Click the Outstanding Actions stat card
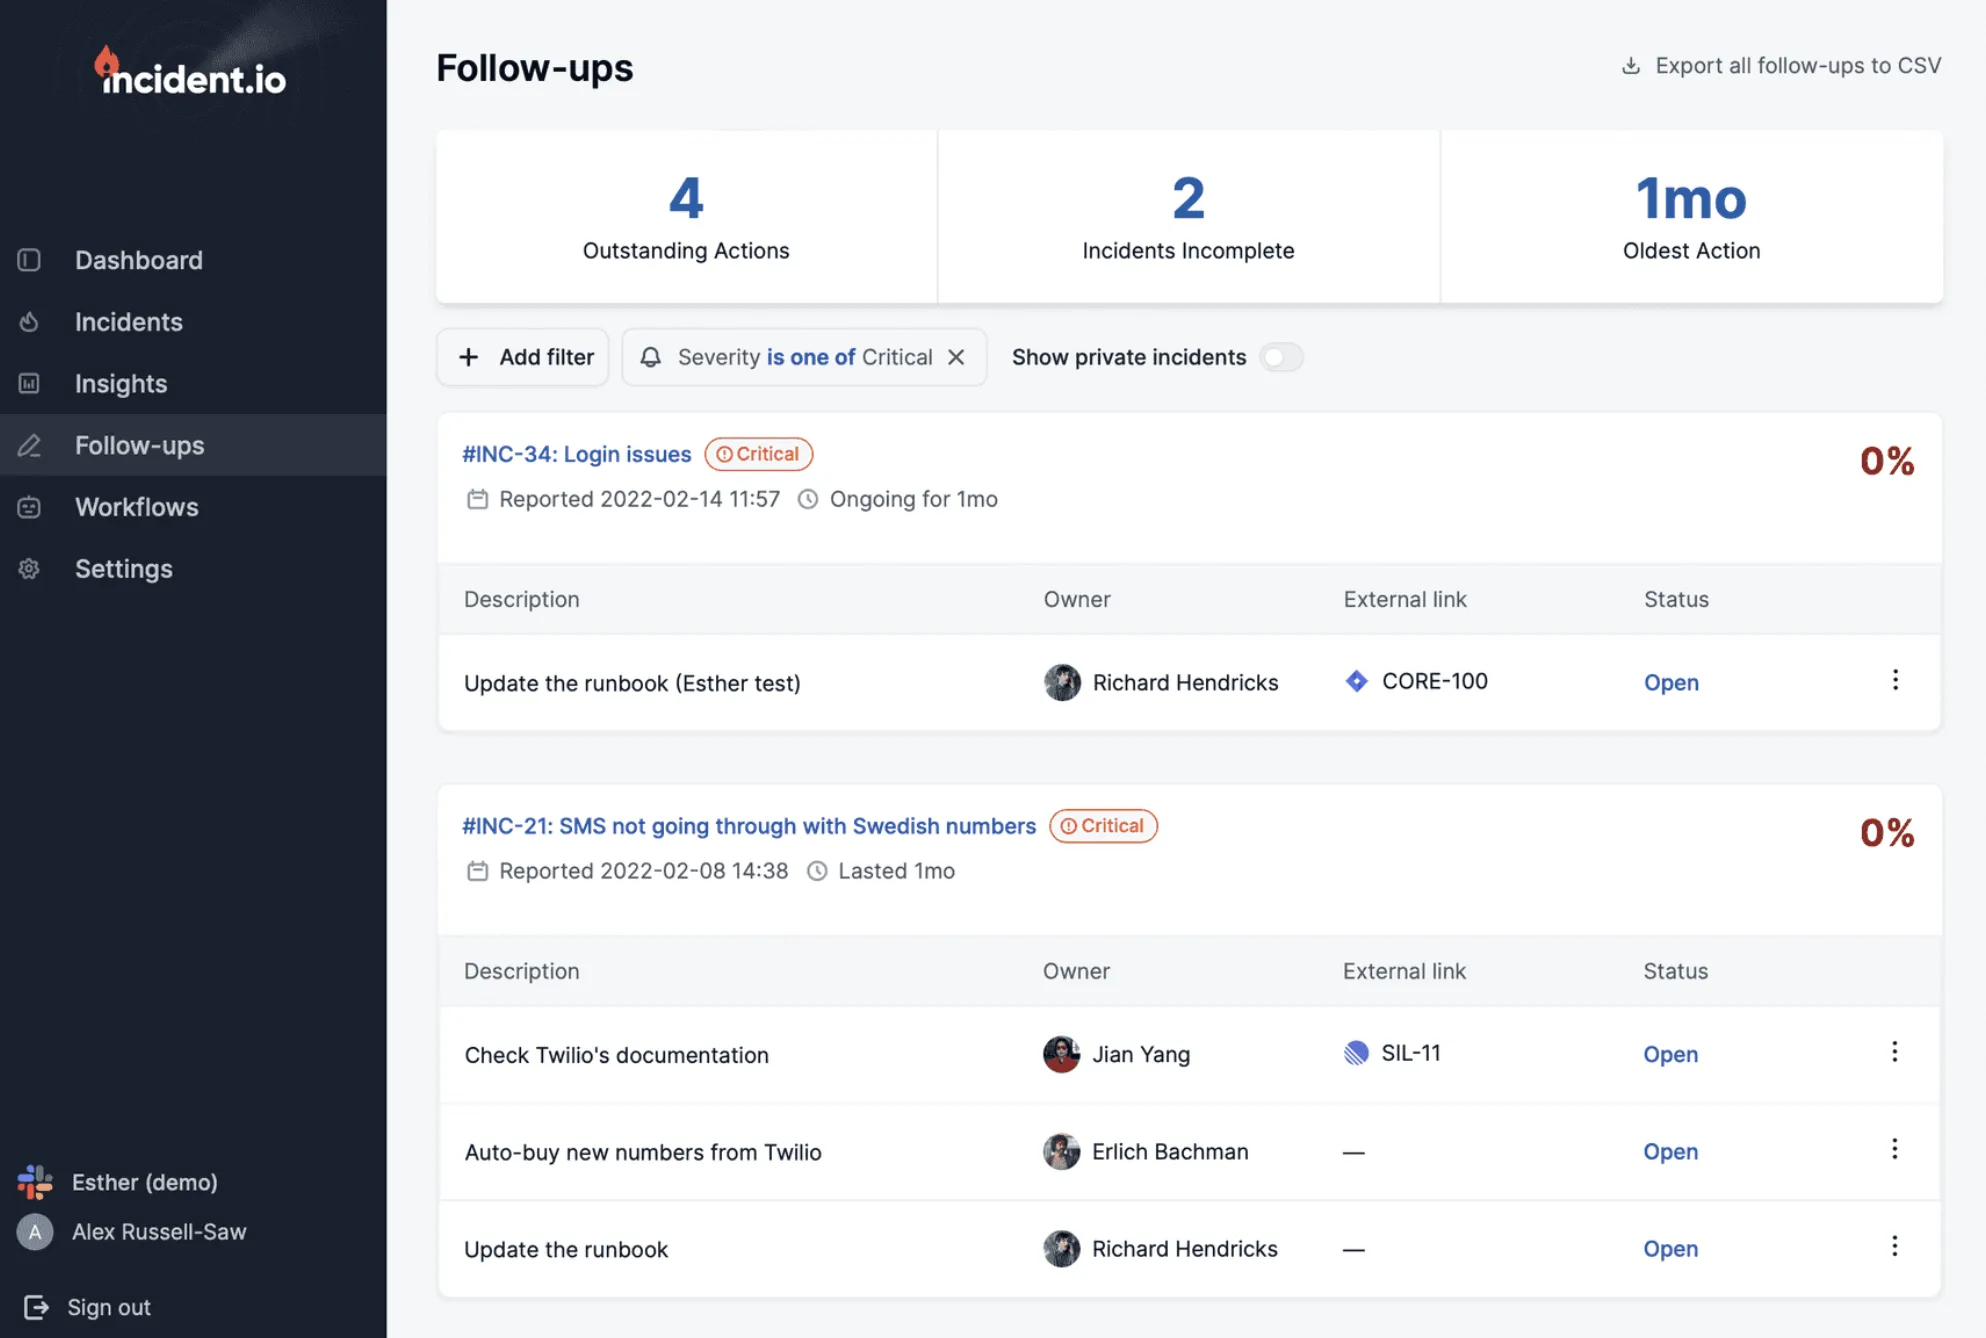Viewport: 1986px width, 1338px height. click(686, 216)
